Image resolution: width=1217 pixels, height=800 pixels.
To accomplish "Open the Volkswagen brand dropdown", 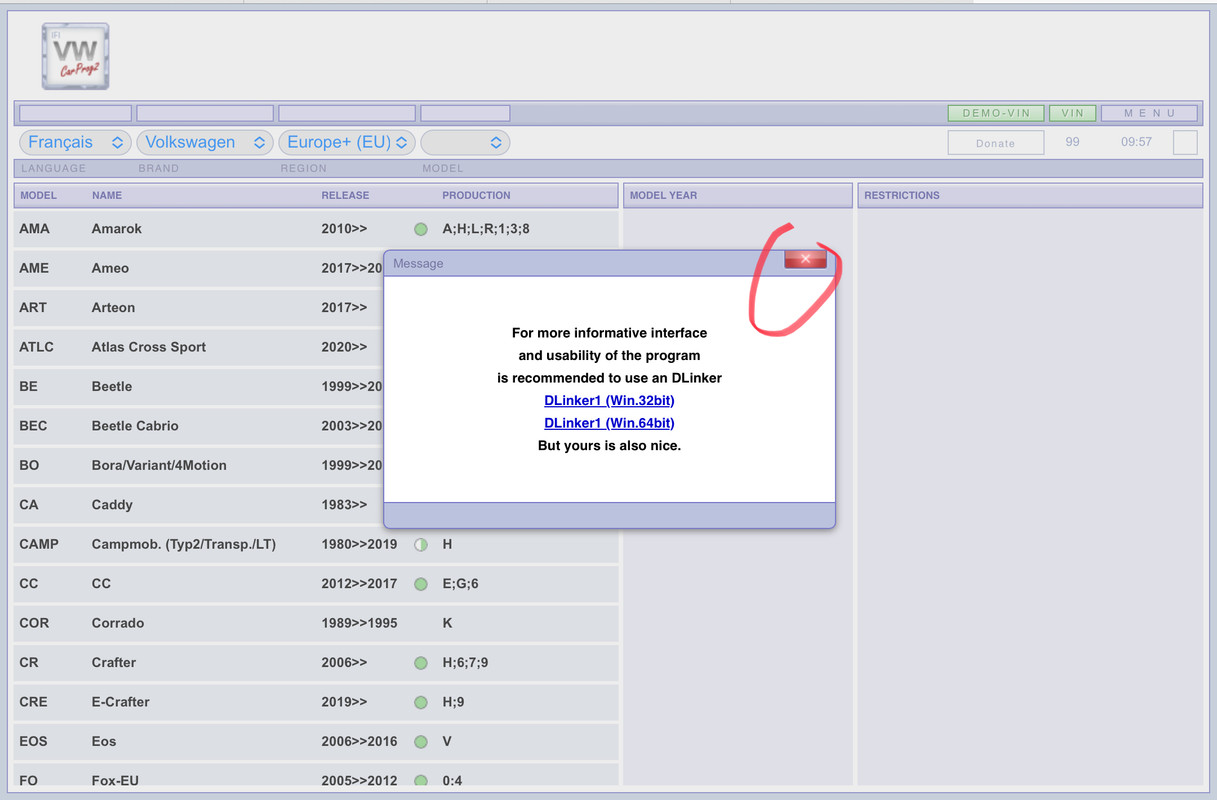I will 205,142.
